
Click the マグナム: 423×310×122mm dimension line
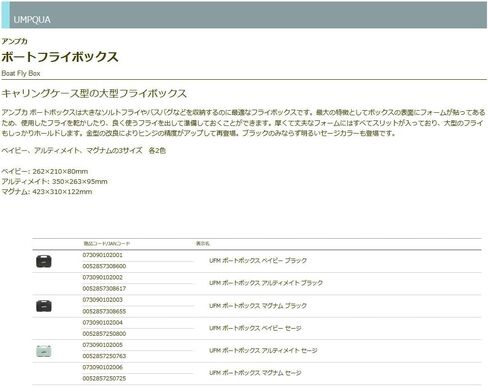point(47,192)
